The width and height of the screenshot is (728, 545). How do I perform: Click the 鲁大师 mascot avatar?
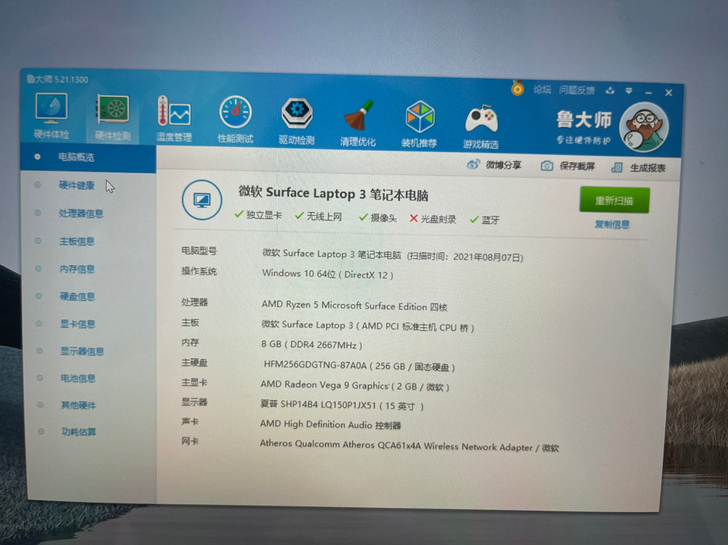(x=644, y=127)
